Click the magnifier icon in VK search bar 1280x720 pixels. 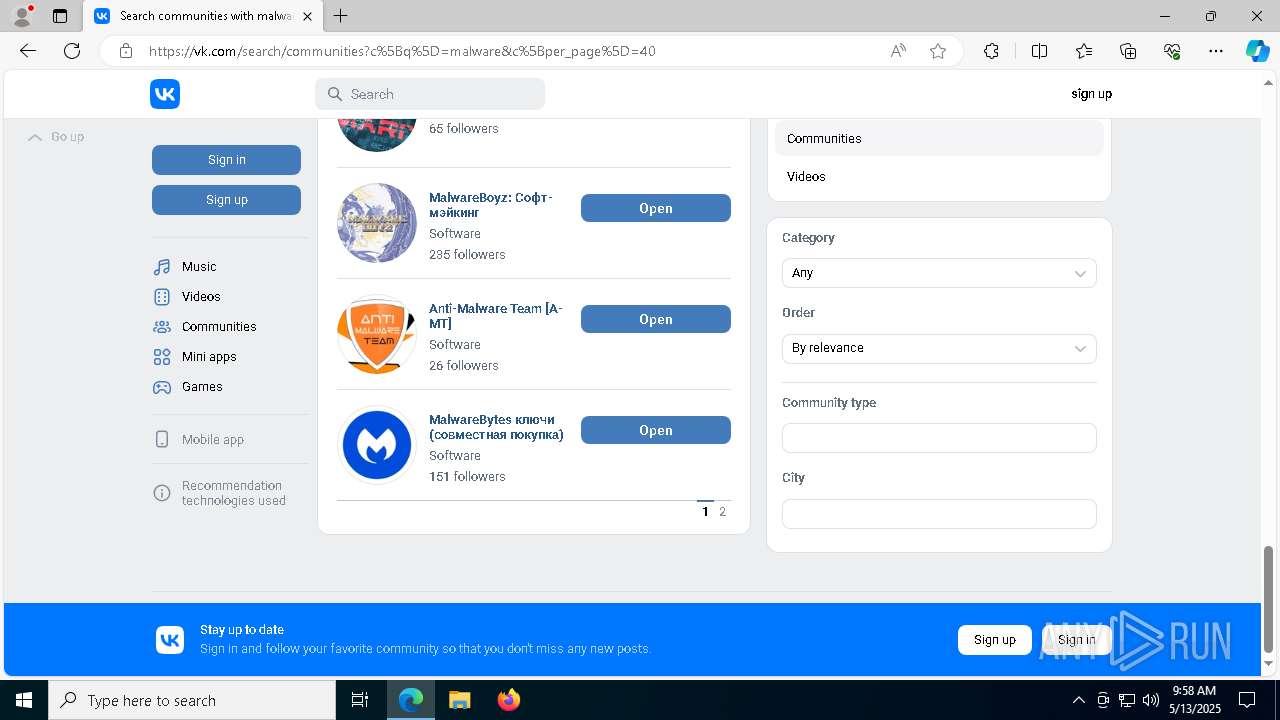pos(335,94)
